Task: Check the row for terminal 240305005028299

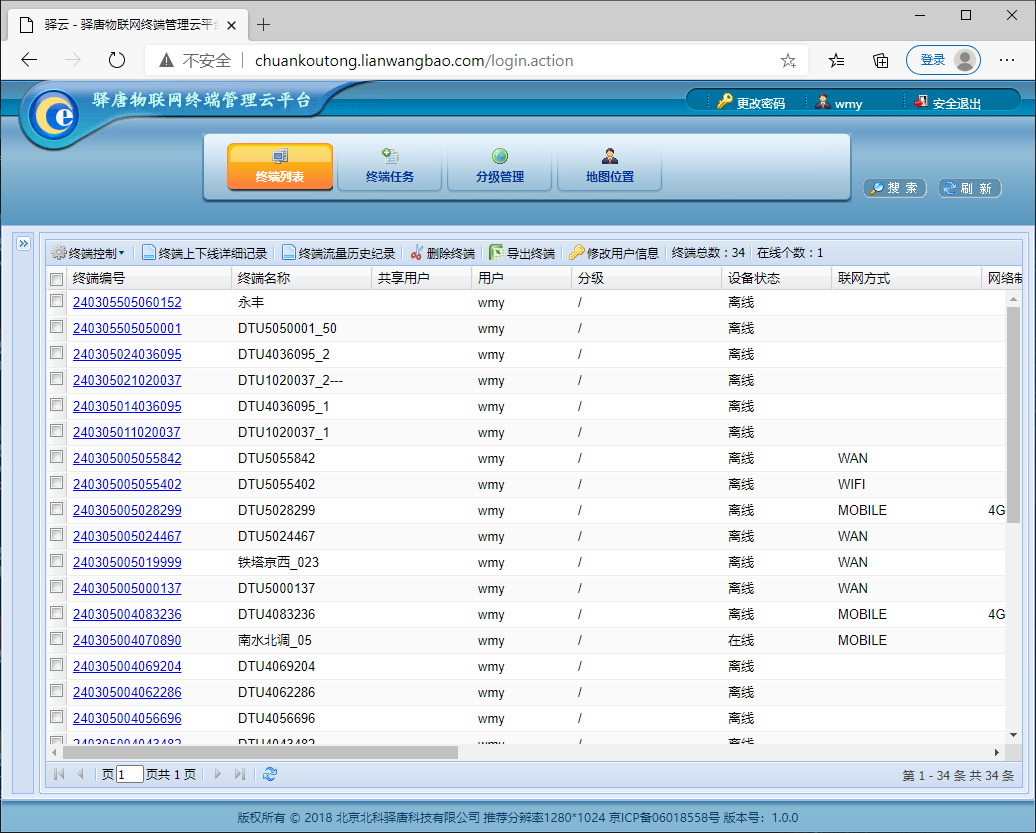Action: pos(57,509)
